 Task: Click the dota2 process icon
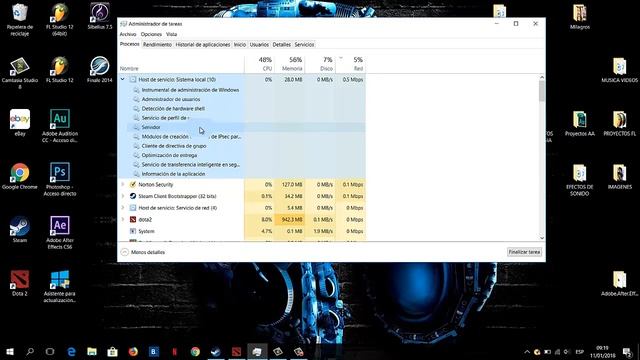pyautogui.click(x=133, y=220)
